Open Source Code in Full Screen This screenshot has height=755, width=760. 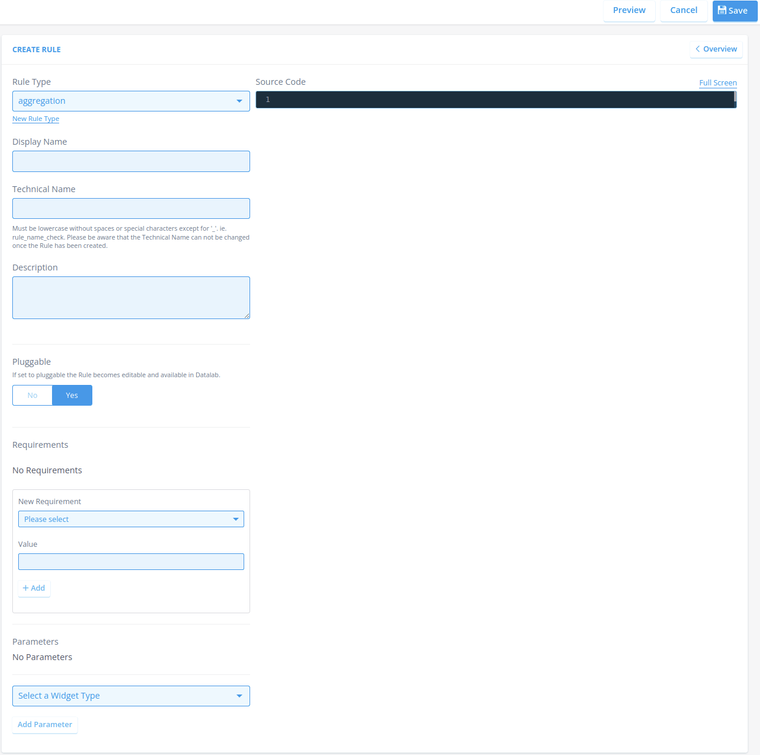pos(717,83)
